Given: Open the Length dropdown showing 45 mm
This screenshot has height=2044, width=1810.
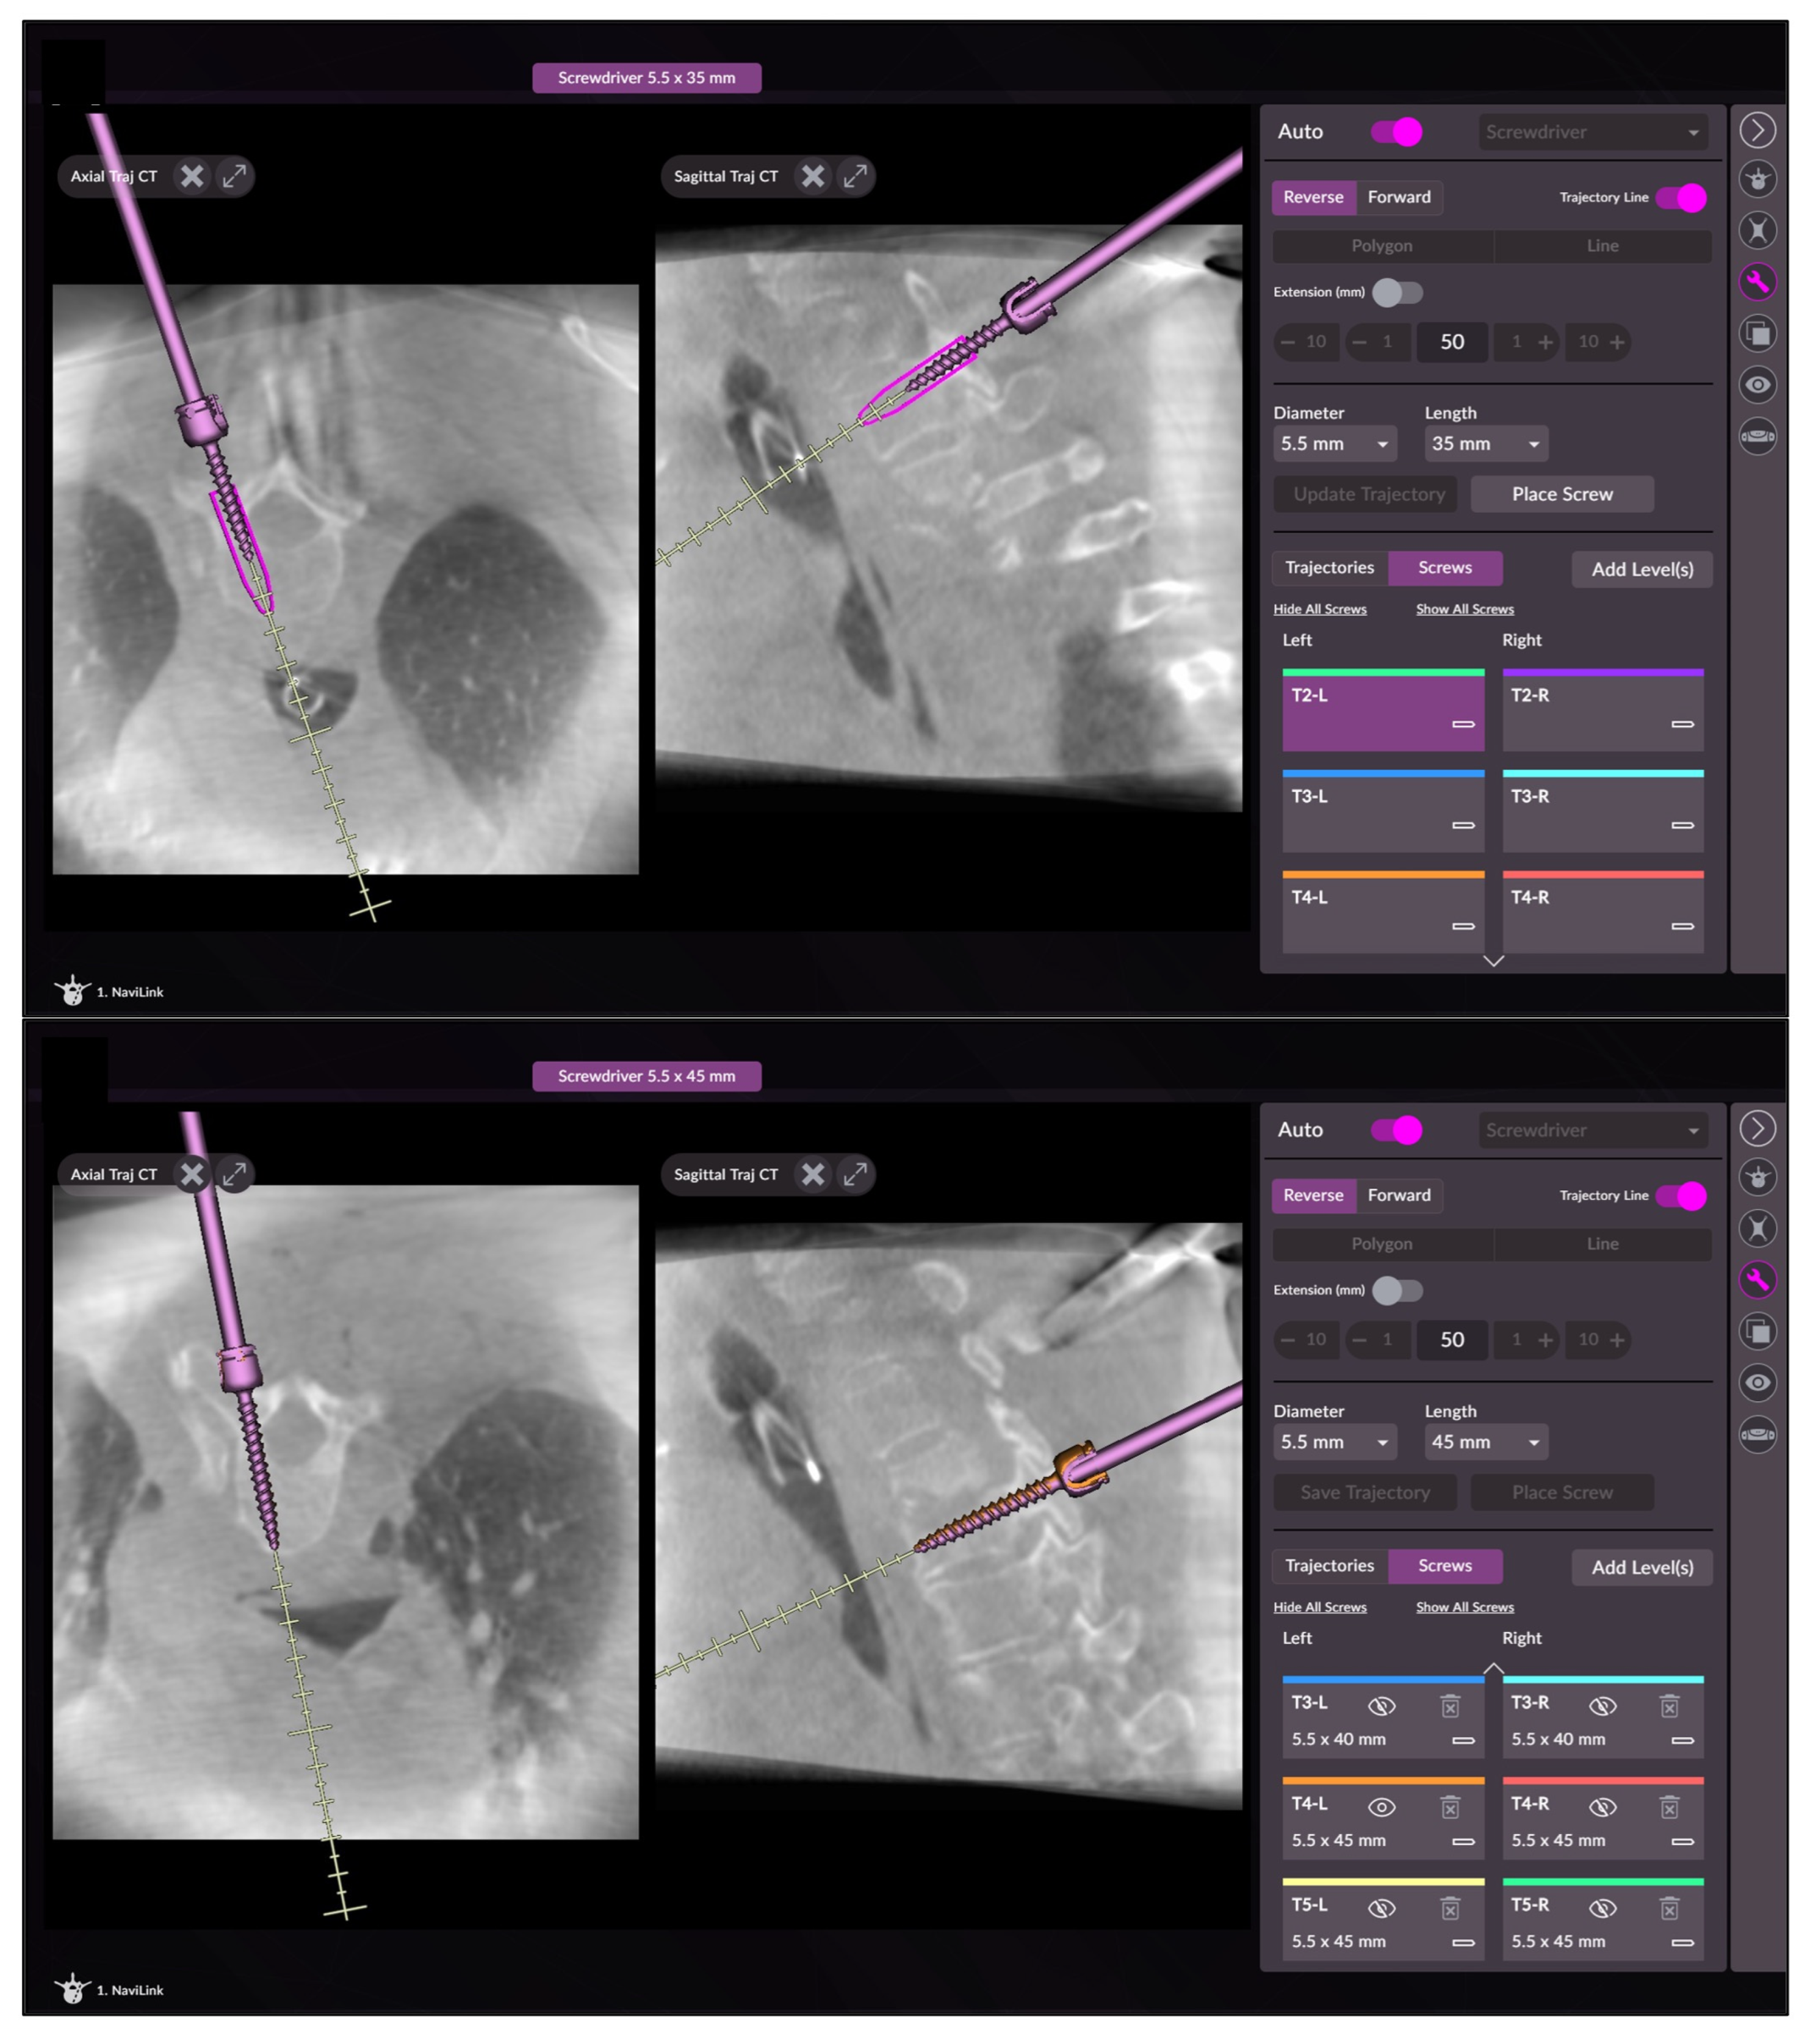Looking at the screenshot, I should coord(1485,1442).
